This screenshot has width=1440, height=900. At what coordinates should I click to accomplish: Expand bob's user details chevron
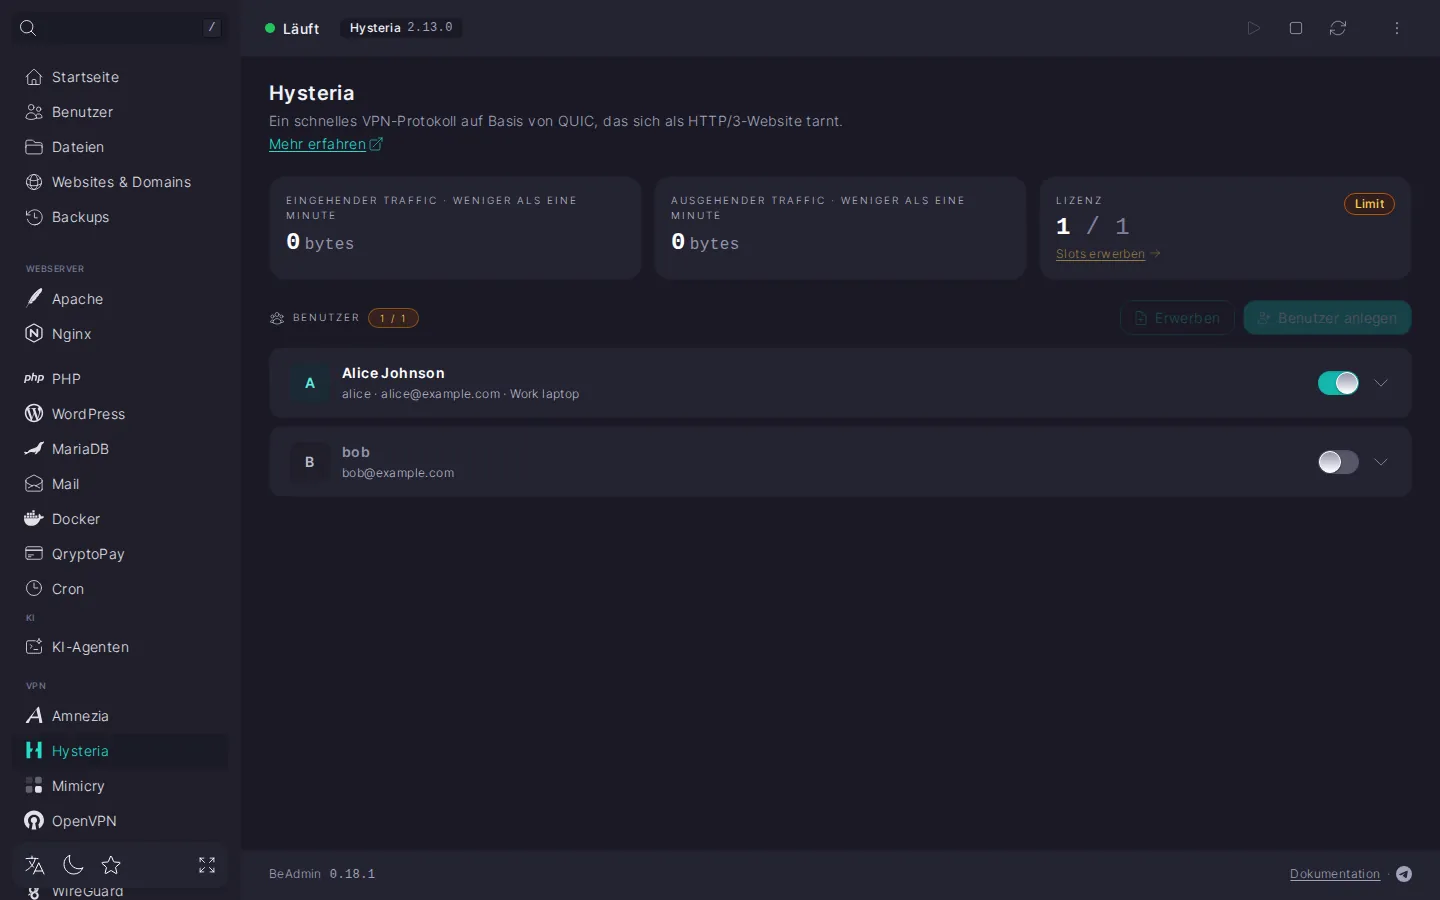tap(1381, 462)
